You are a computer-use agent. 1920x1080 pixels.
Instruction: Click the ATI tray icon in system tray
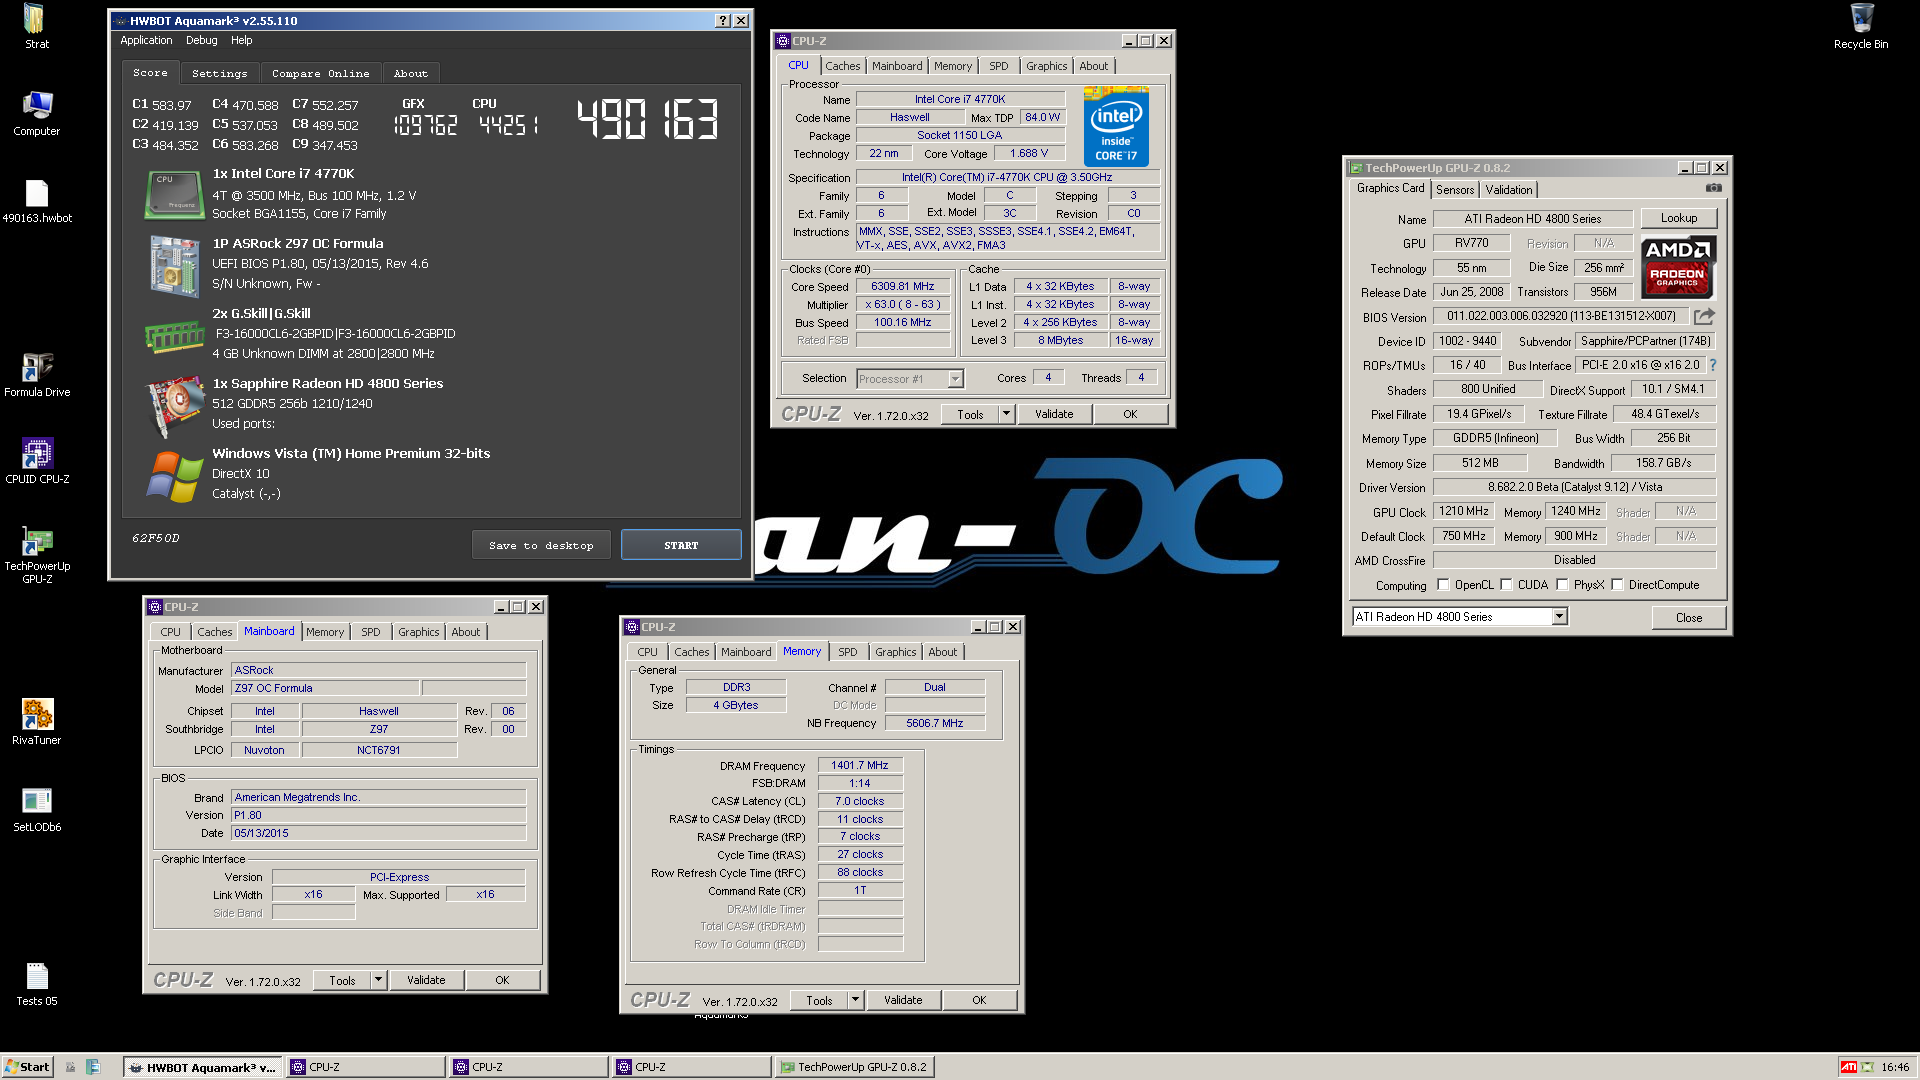[1849, 1067]
